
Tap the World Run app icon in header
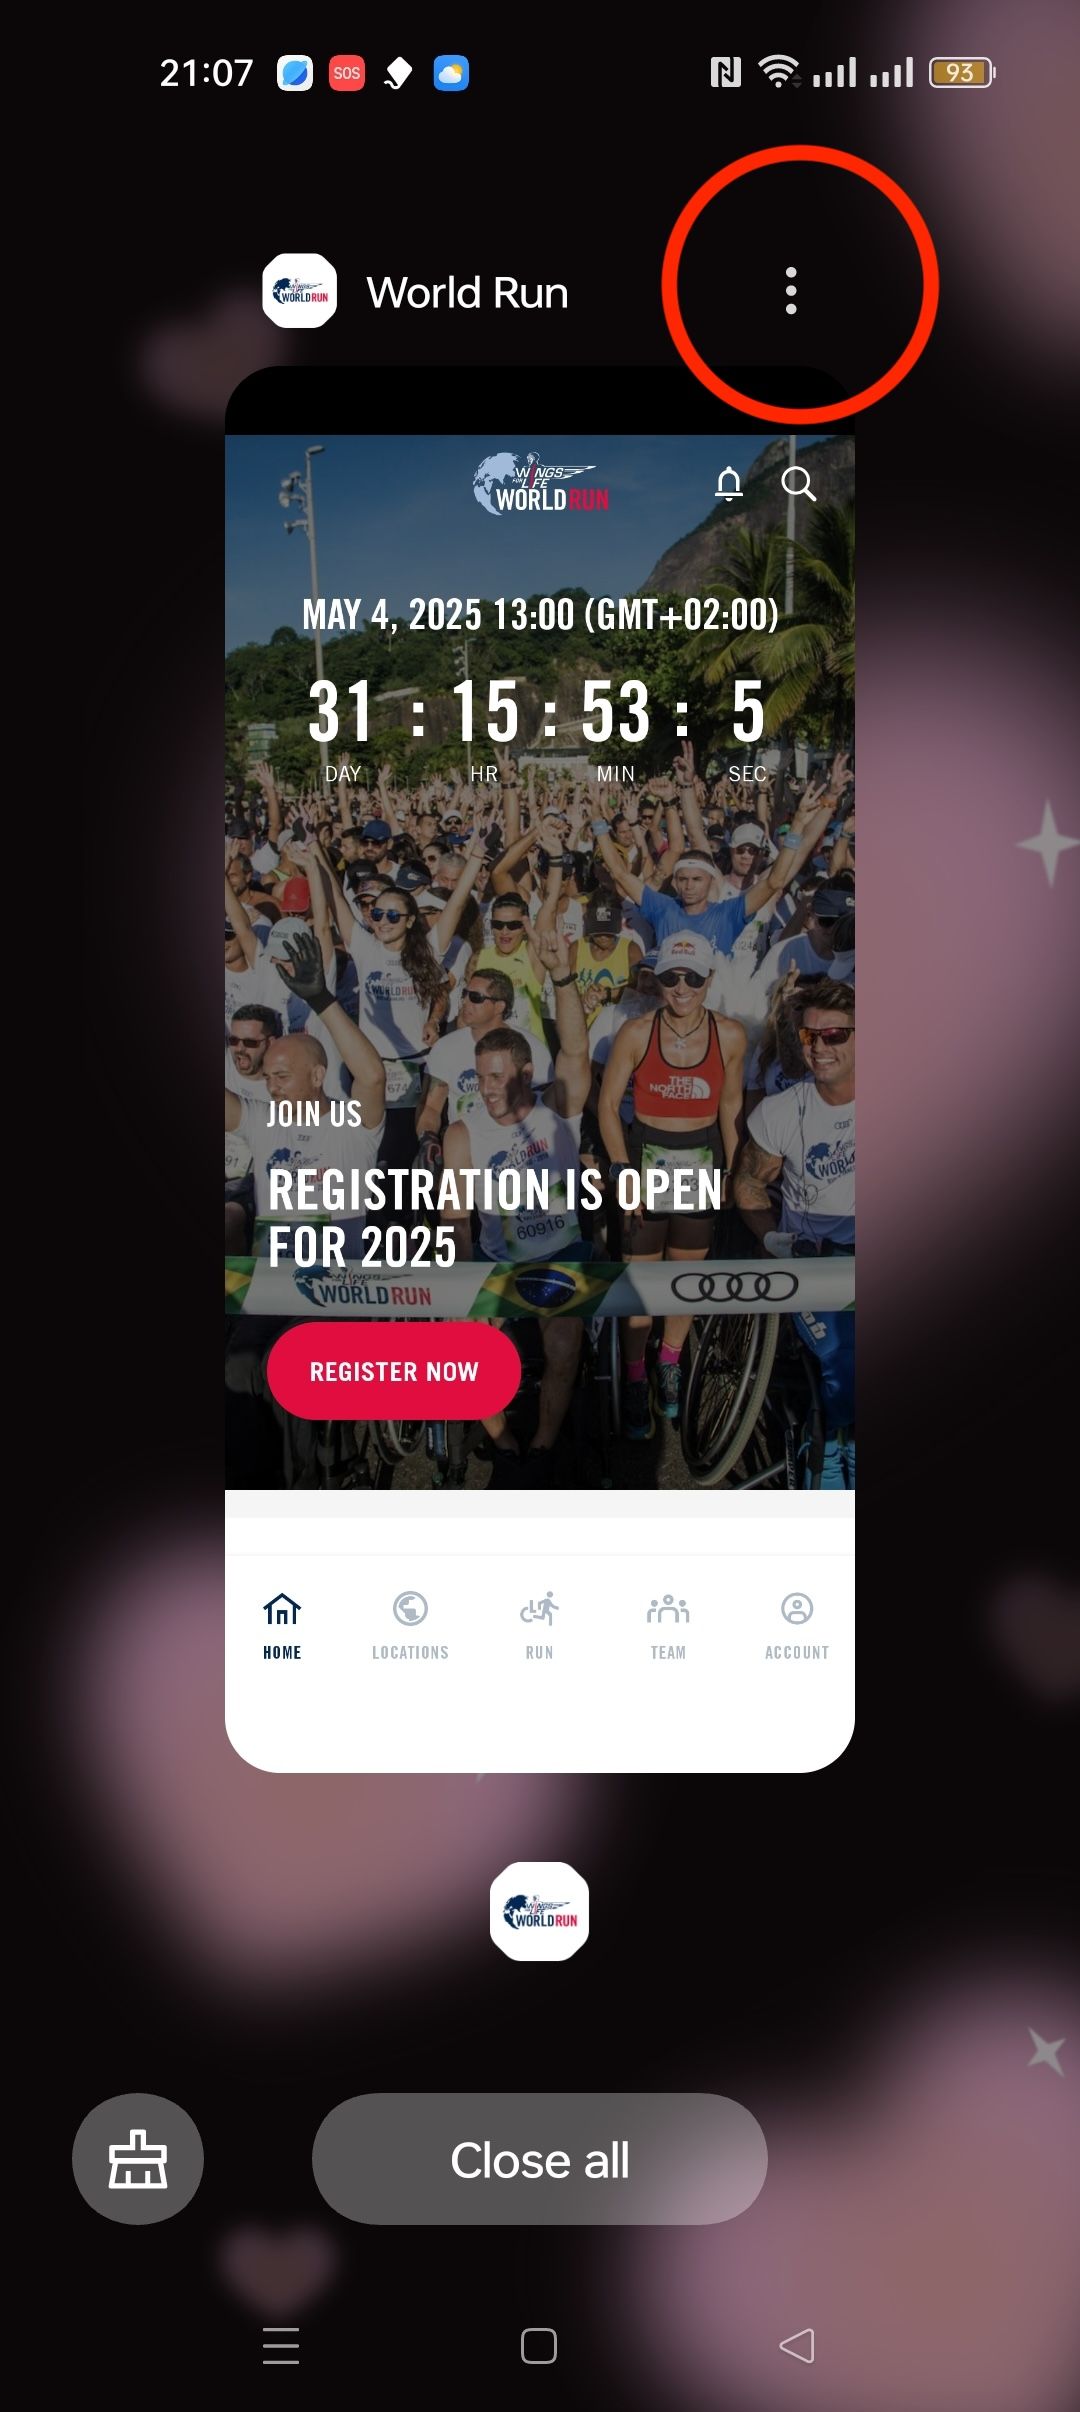300,291
